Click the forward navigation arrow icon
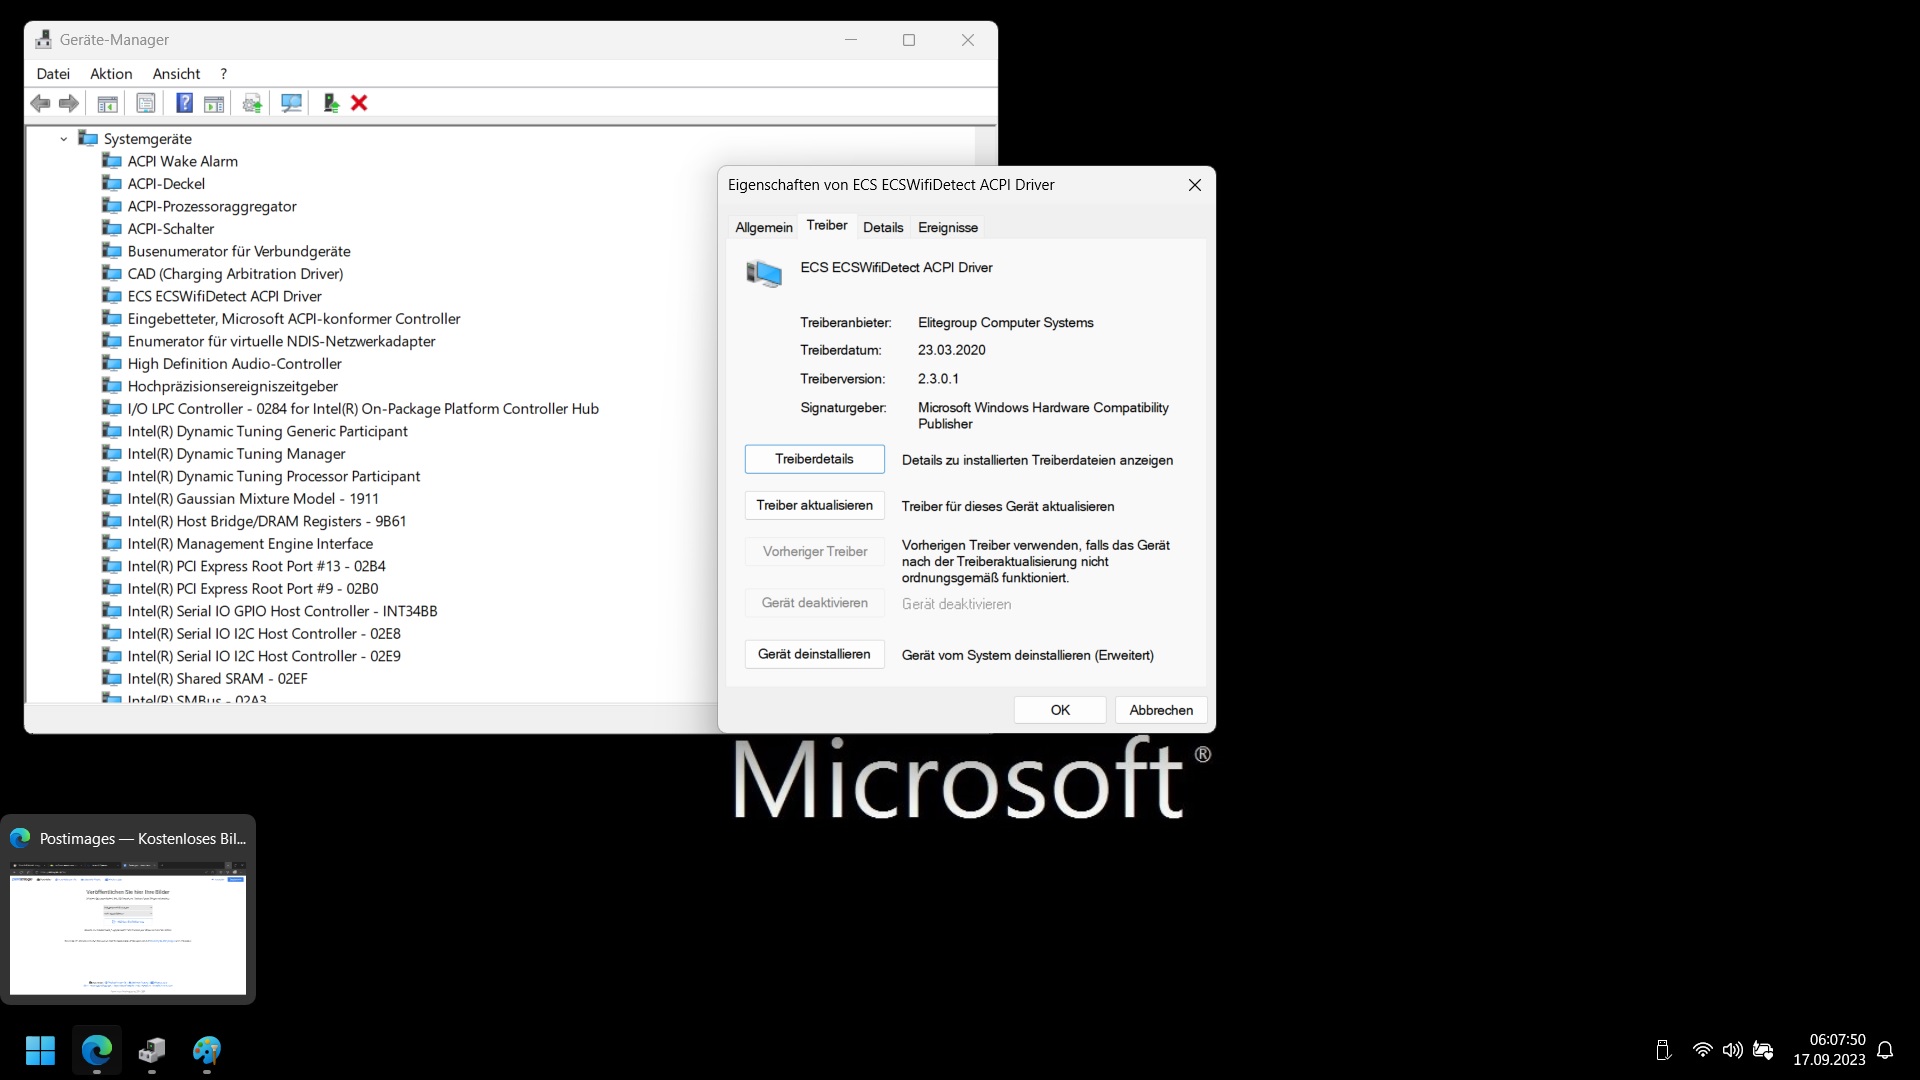This screenshot has width=1920, height=1080. pyautogui.click(x=68, y=103)
